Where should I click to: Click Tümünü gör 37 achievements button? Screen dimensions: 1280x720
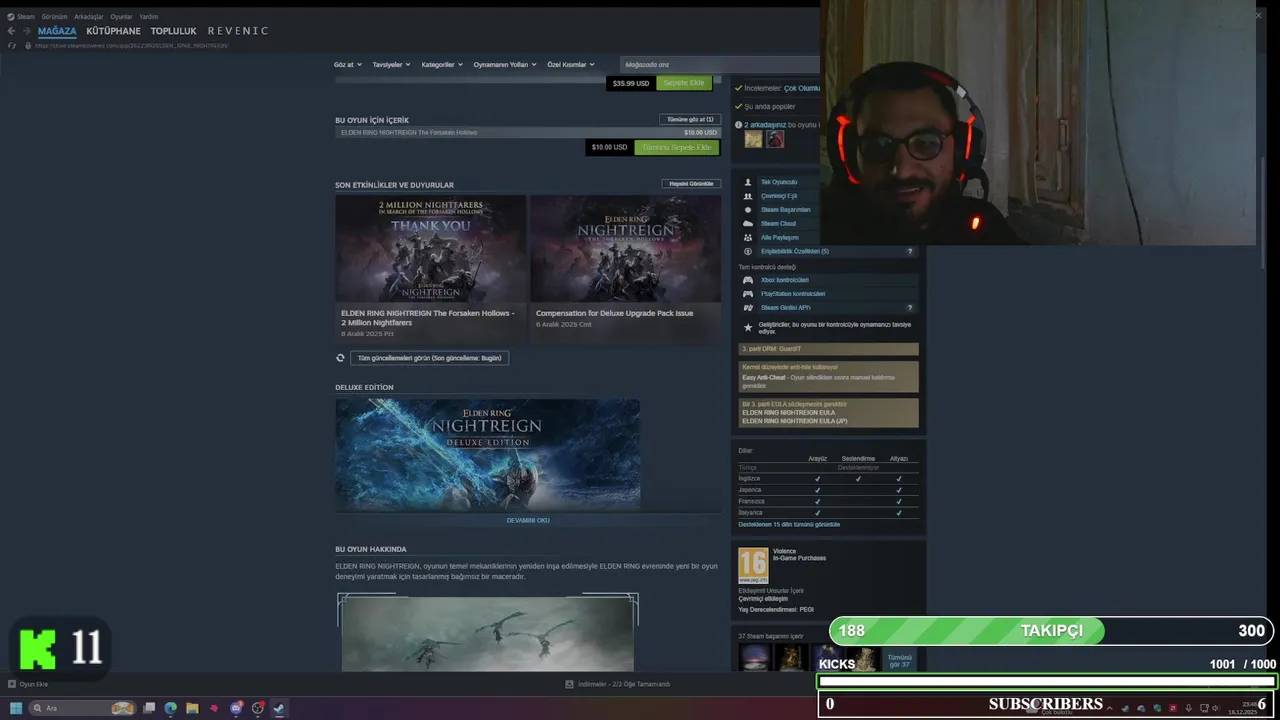(x=899, y=661)
